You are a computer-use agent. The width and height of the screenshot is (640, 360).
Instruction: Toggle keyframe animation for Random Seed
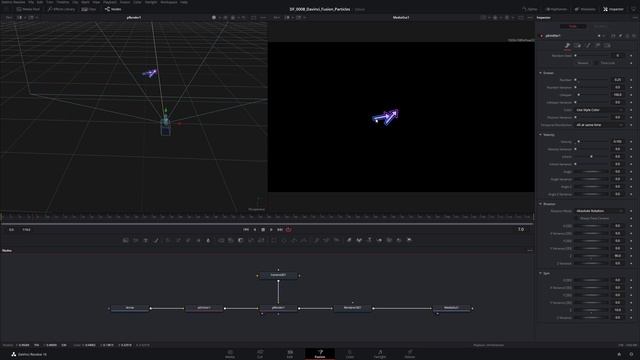point(631,56)
